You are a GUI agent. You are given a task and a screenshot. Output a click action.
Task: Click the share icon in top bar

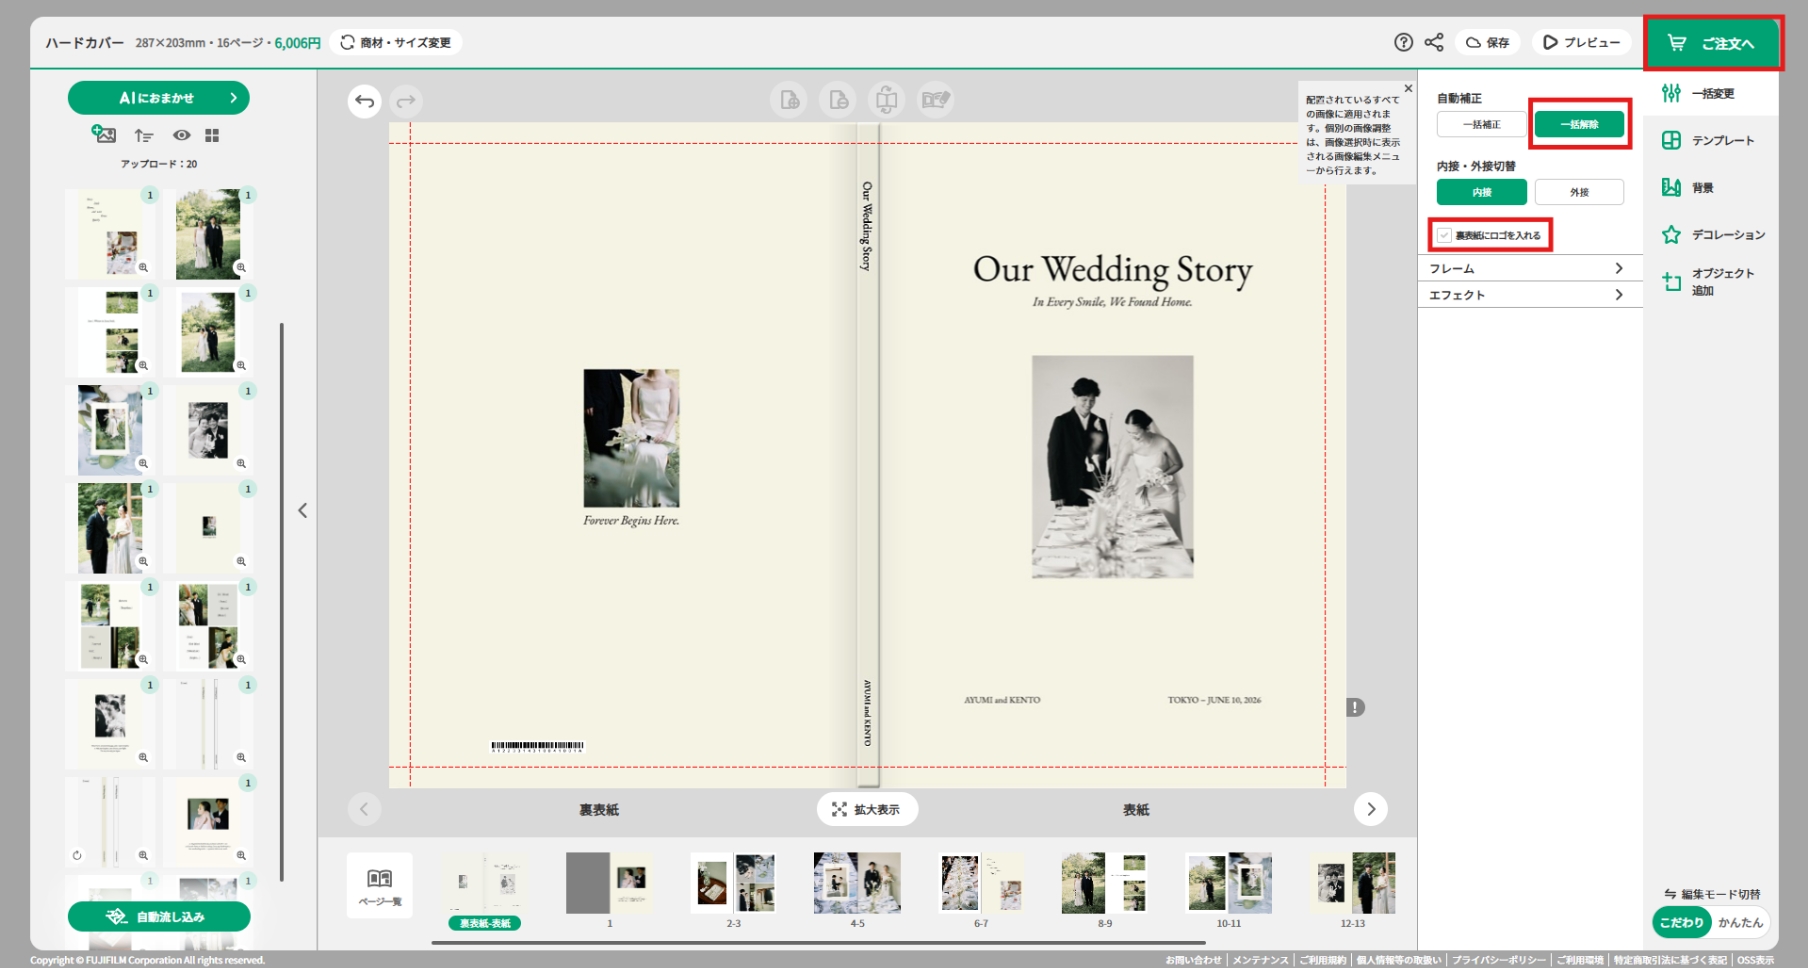pos(1434,42)
